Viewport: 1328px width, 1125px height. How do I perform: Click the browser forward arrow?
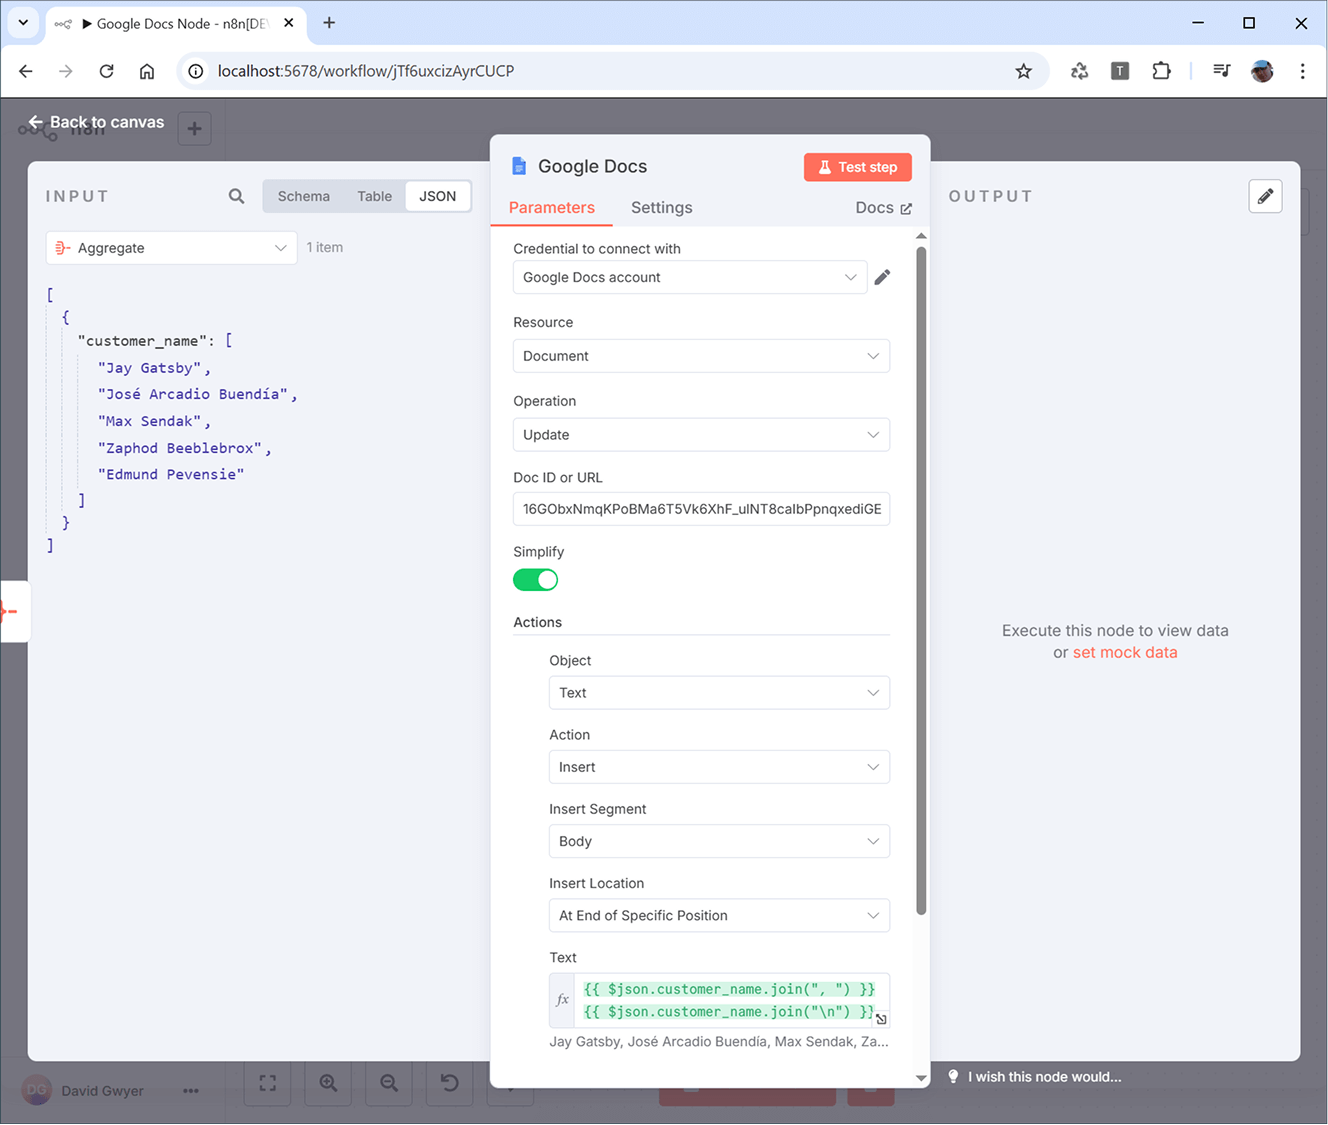[x=66, y=71]
